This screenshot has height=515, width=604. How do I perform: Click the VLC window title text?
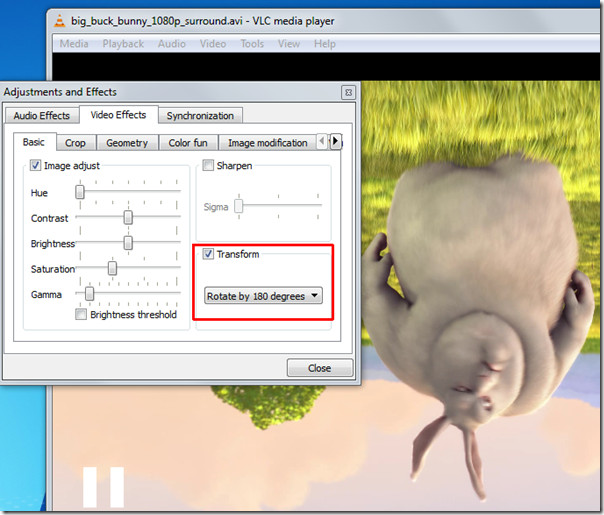coord(203,21)
